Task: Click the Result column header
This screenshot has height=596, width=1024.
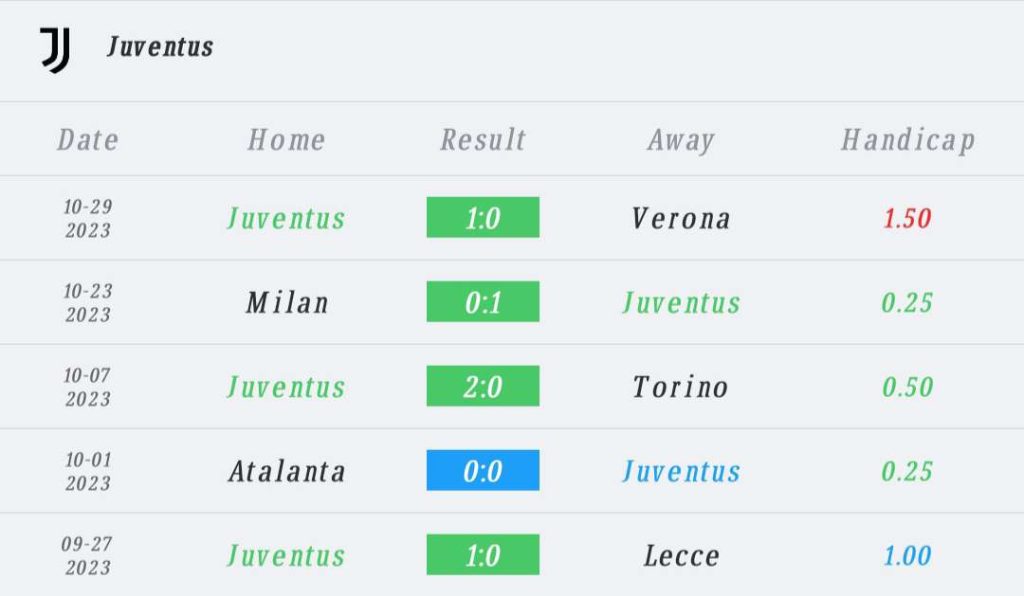Action: [x=483, y=140]
